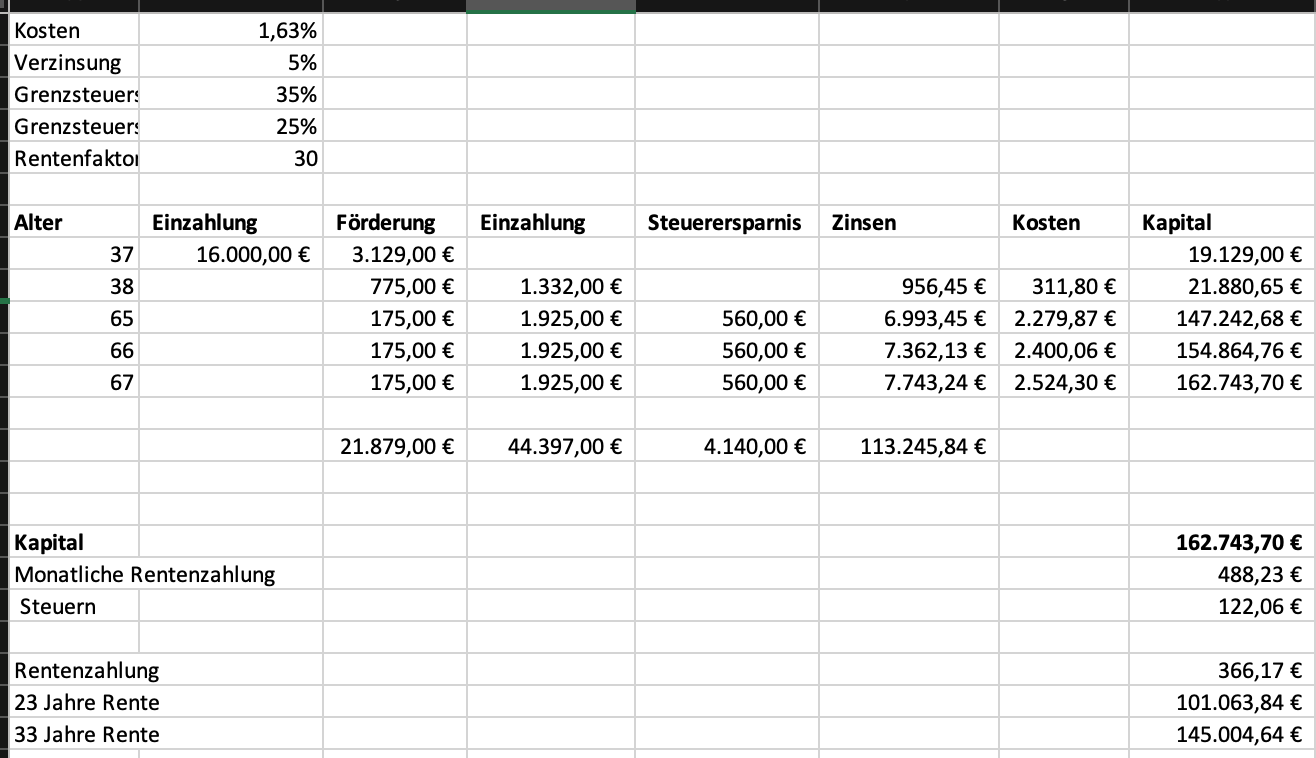The width and height of the screenshot is (1316, 758).
Task: Select the Rentenfaktor value 30
Action: (x=231, y=159)
